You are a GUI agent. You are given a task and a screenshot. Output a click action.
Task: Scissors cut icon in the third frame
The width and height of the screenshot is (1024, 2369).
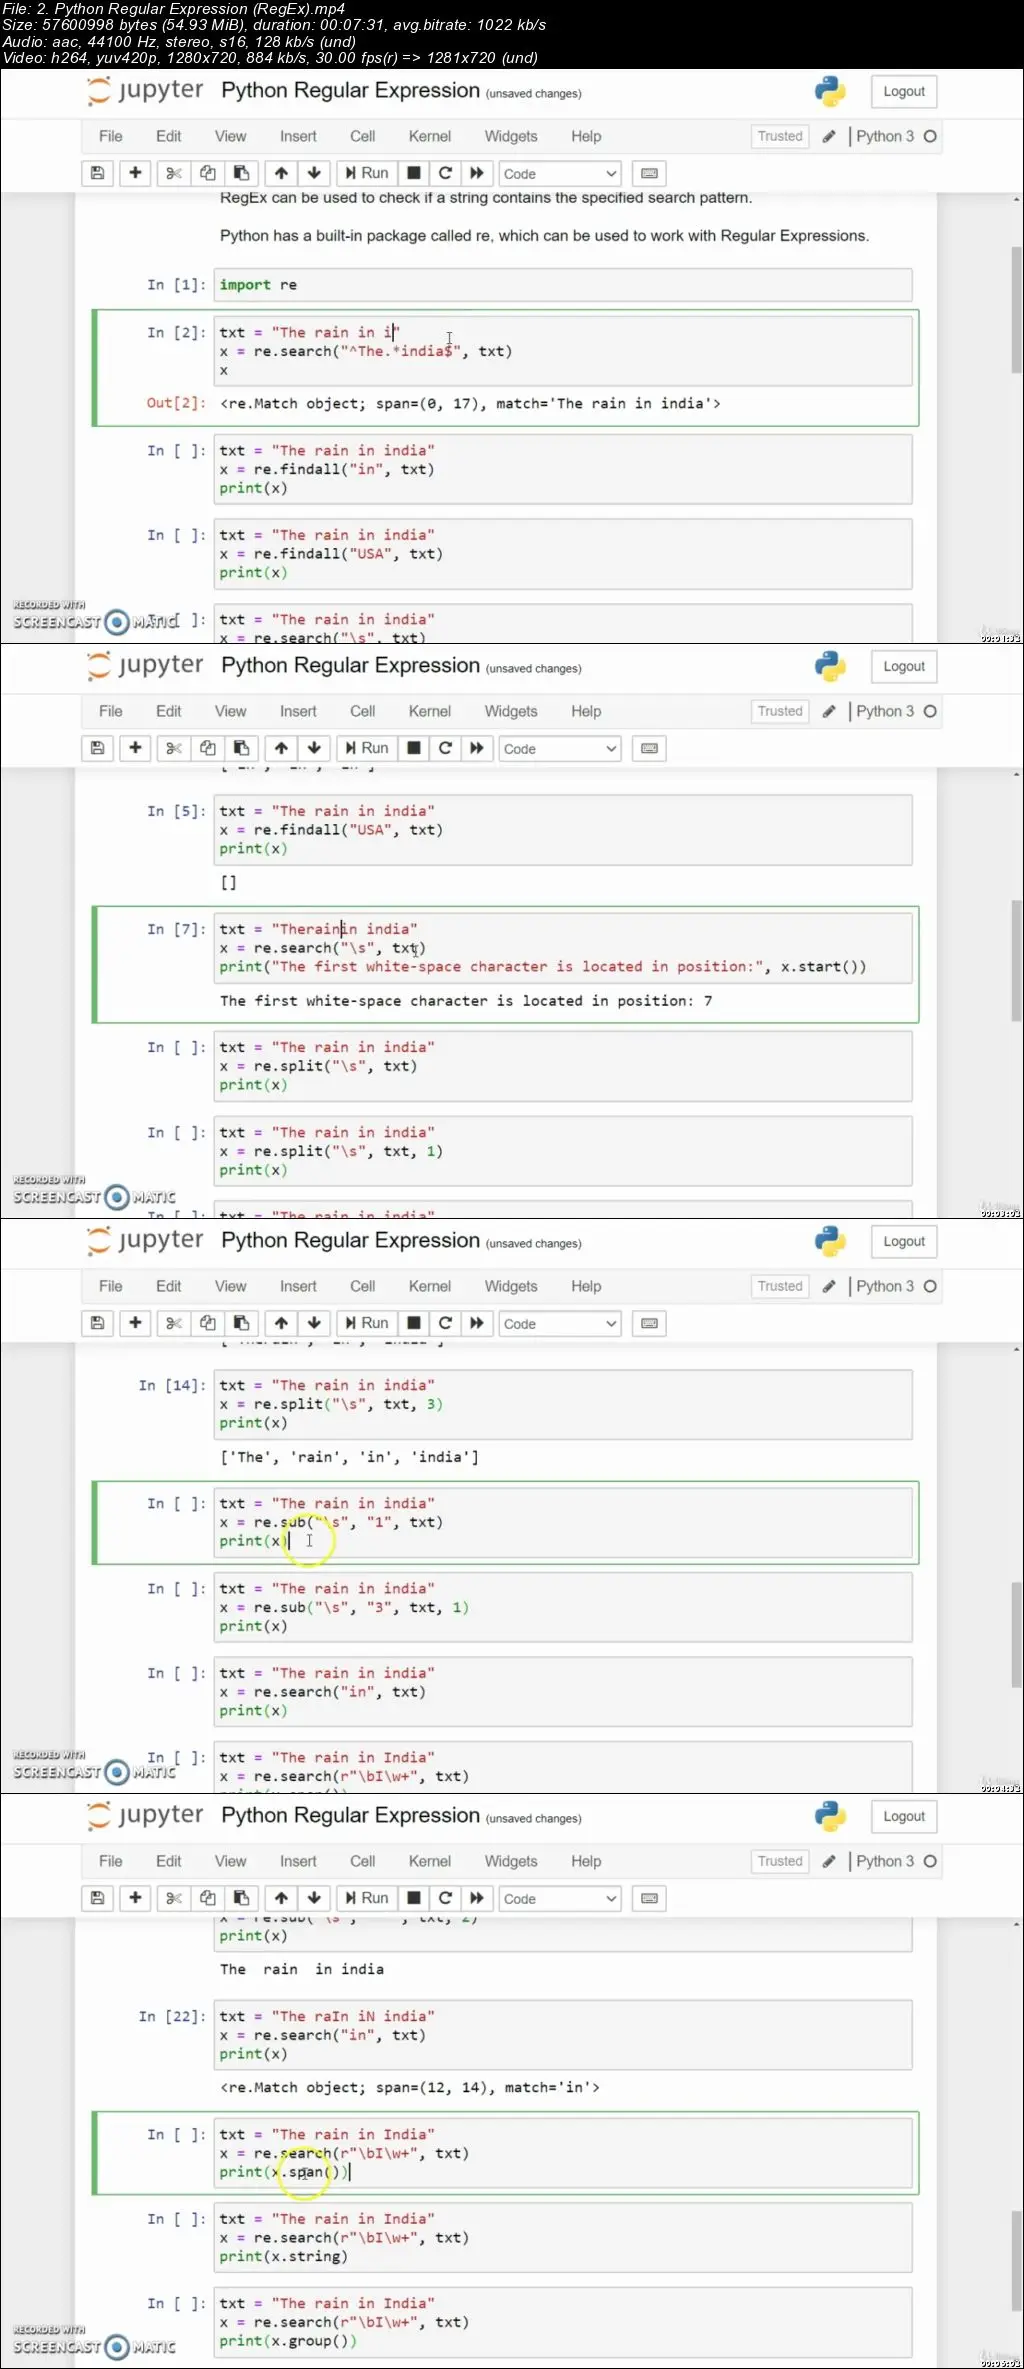tap(173, 1323)
